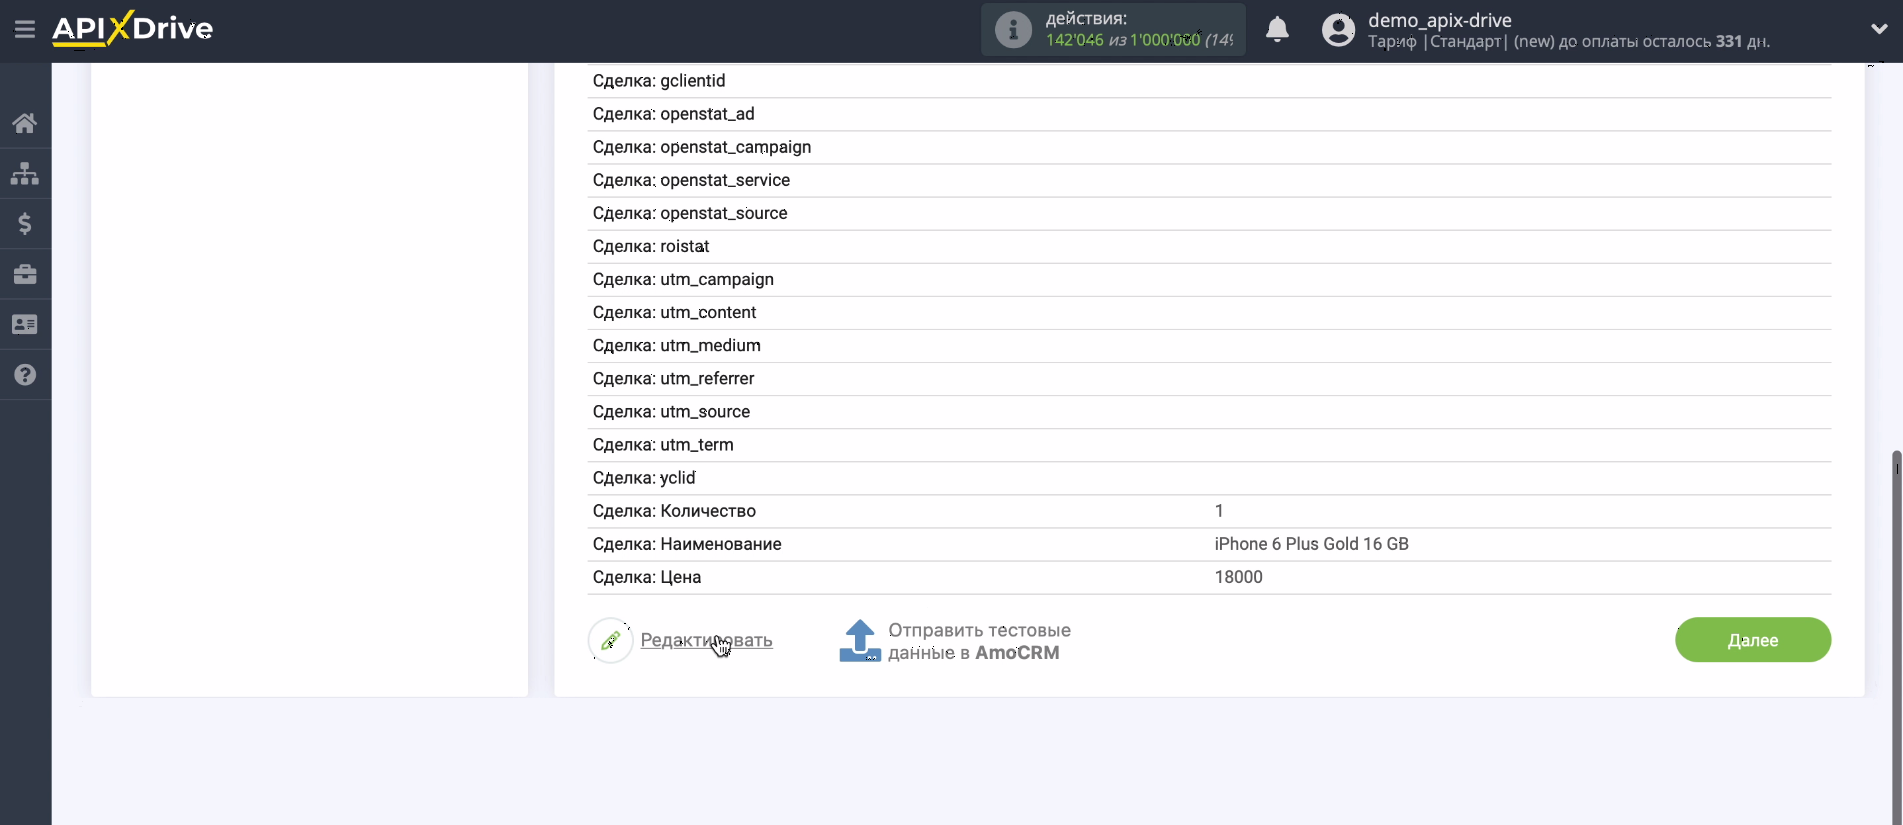This screenshot has height=825, width=1903.
Task: Click the upload test data icon
Action: coord(859,641)
